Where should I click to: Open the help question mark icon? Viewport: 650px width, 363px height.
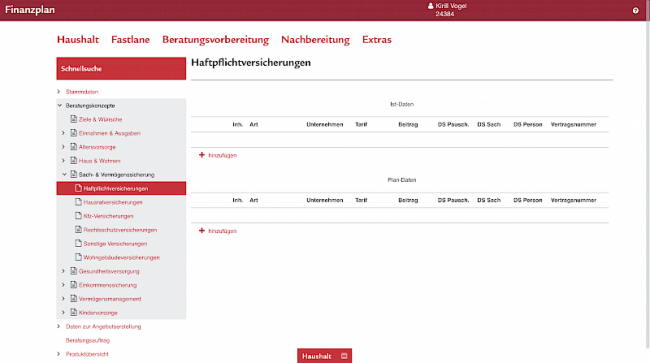click(635, 10)
